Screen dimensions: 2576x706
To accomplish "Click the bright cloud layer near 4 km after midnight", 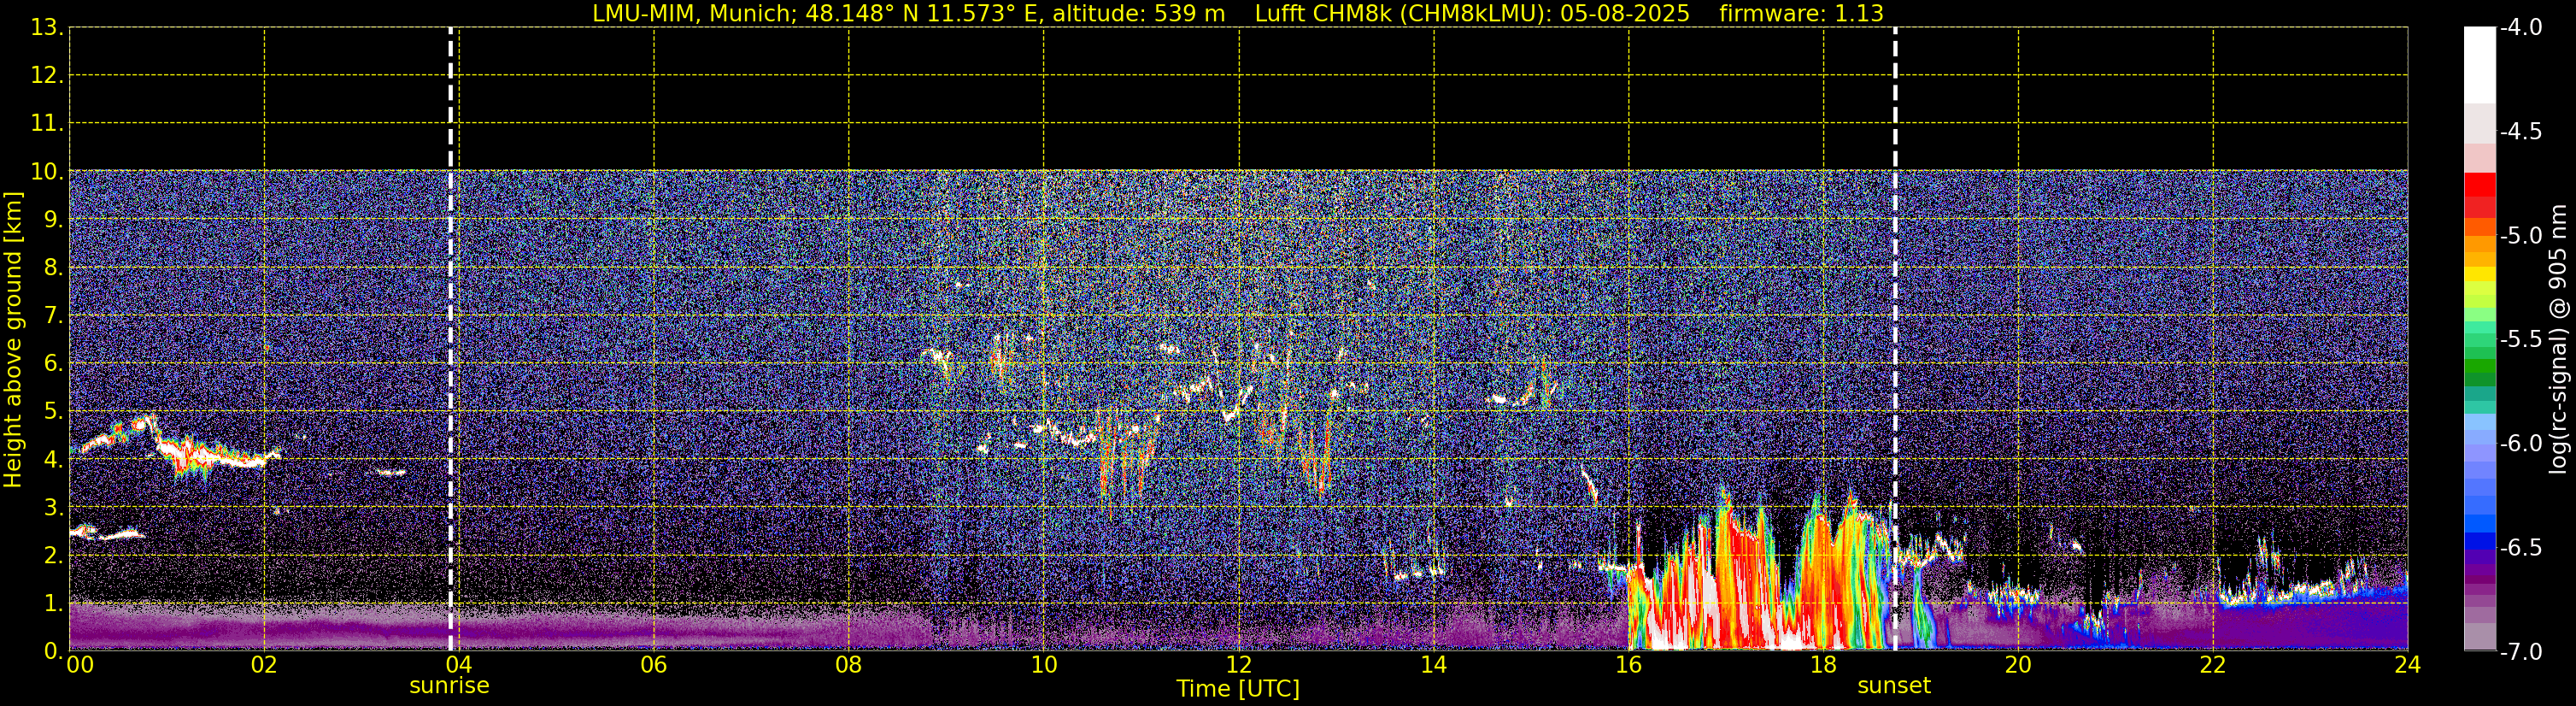I will tap(180, 448).
